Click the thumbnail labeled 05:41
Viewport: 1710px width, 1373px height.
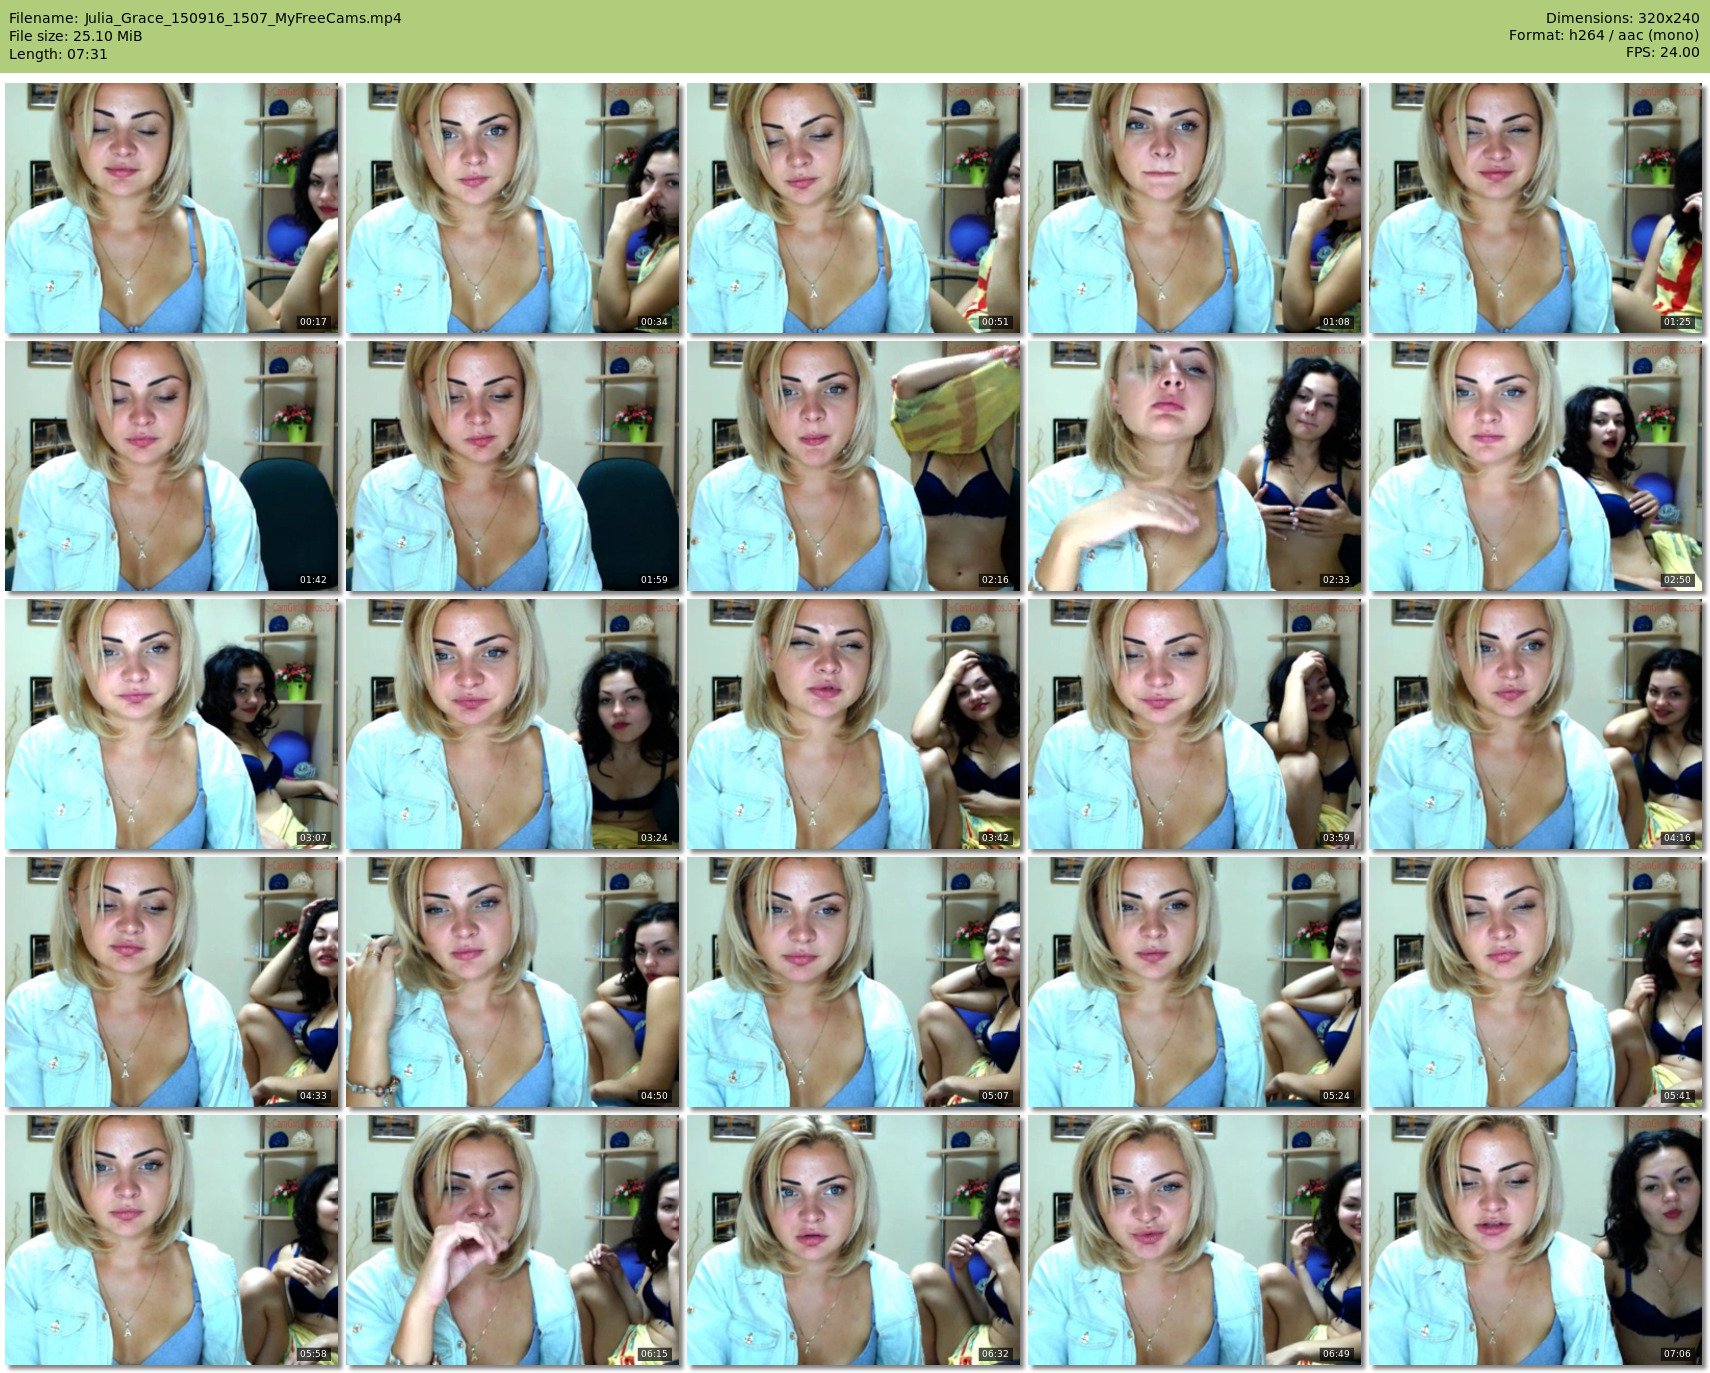pyautogui.click(x=1536, y=982)
